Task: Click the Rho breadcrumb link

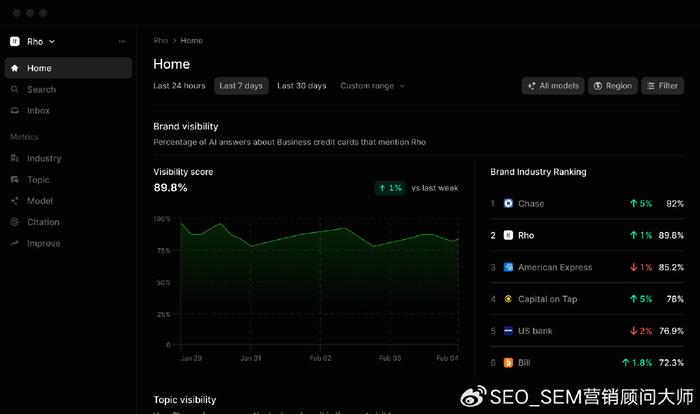Action: (x=161, y=41)
